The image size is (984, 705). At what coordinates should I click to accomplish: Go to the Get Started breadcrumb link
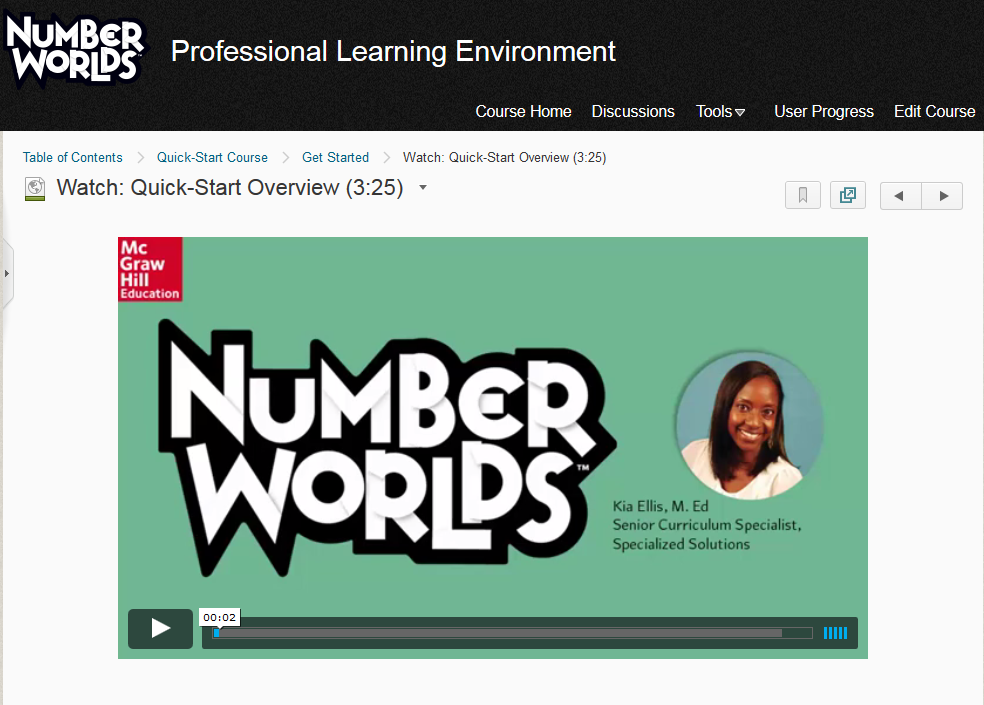[335, 158]
